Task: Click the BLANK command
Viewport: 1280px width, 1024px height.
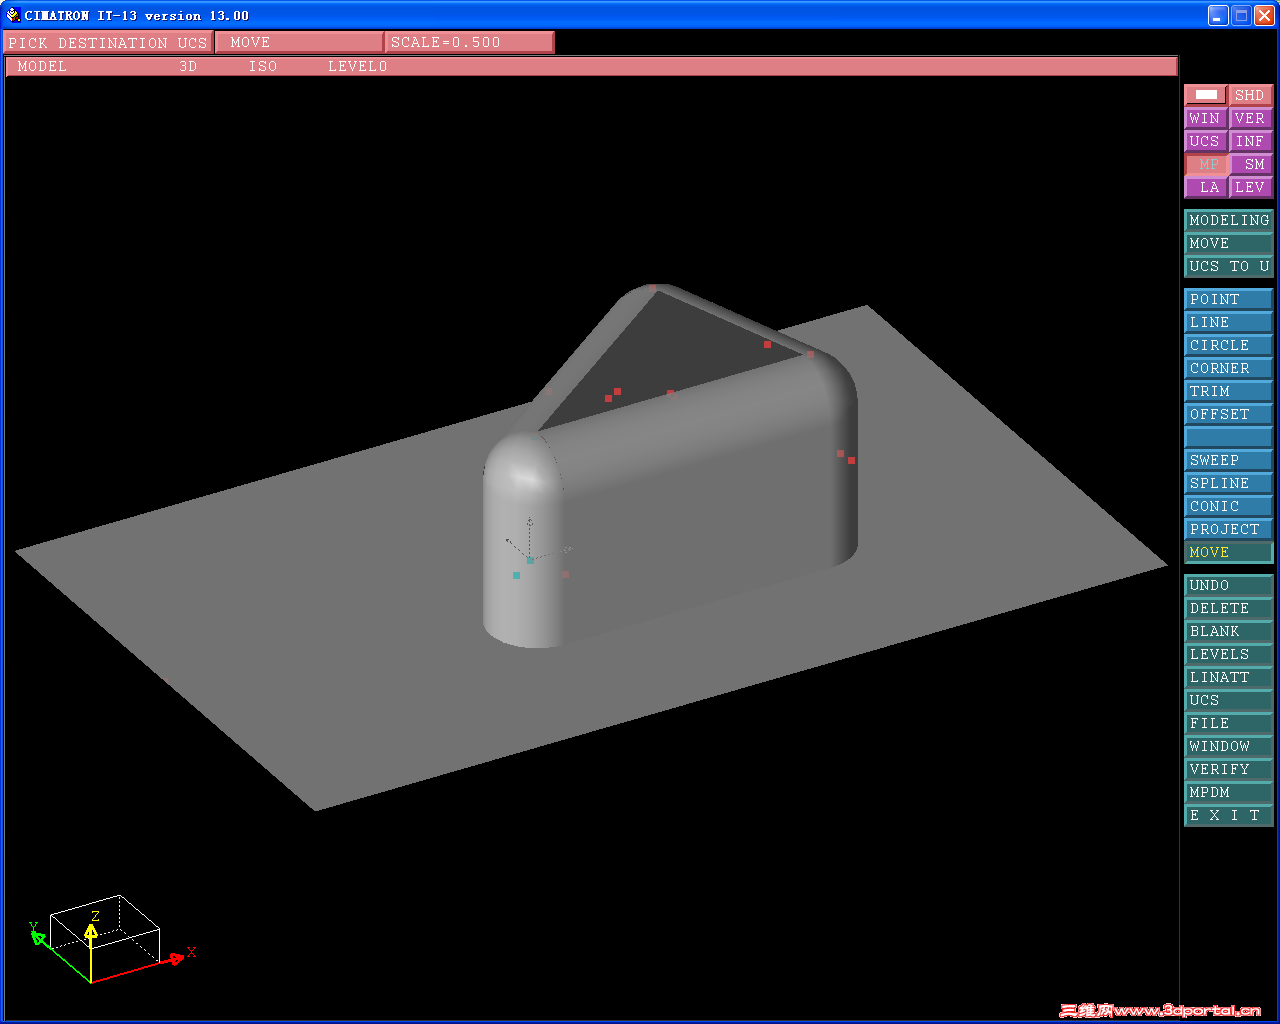Action: point(1229,631)
